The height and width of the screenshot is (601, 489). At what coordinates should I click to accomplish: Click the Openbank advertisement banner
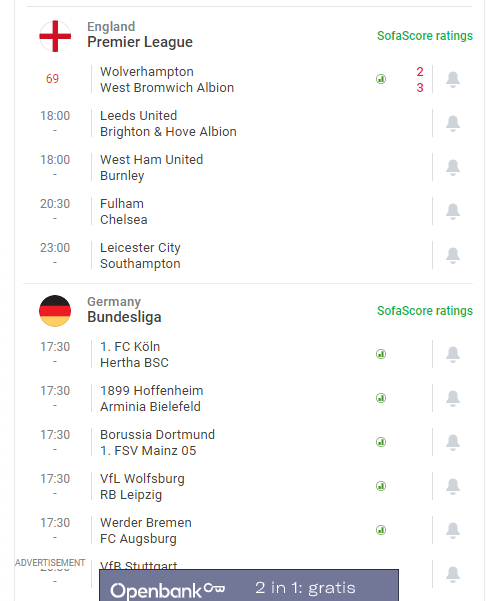tap(249, 585)
